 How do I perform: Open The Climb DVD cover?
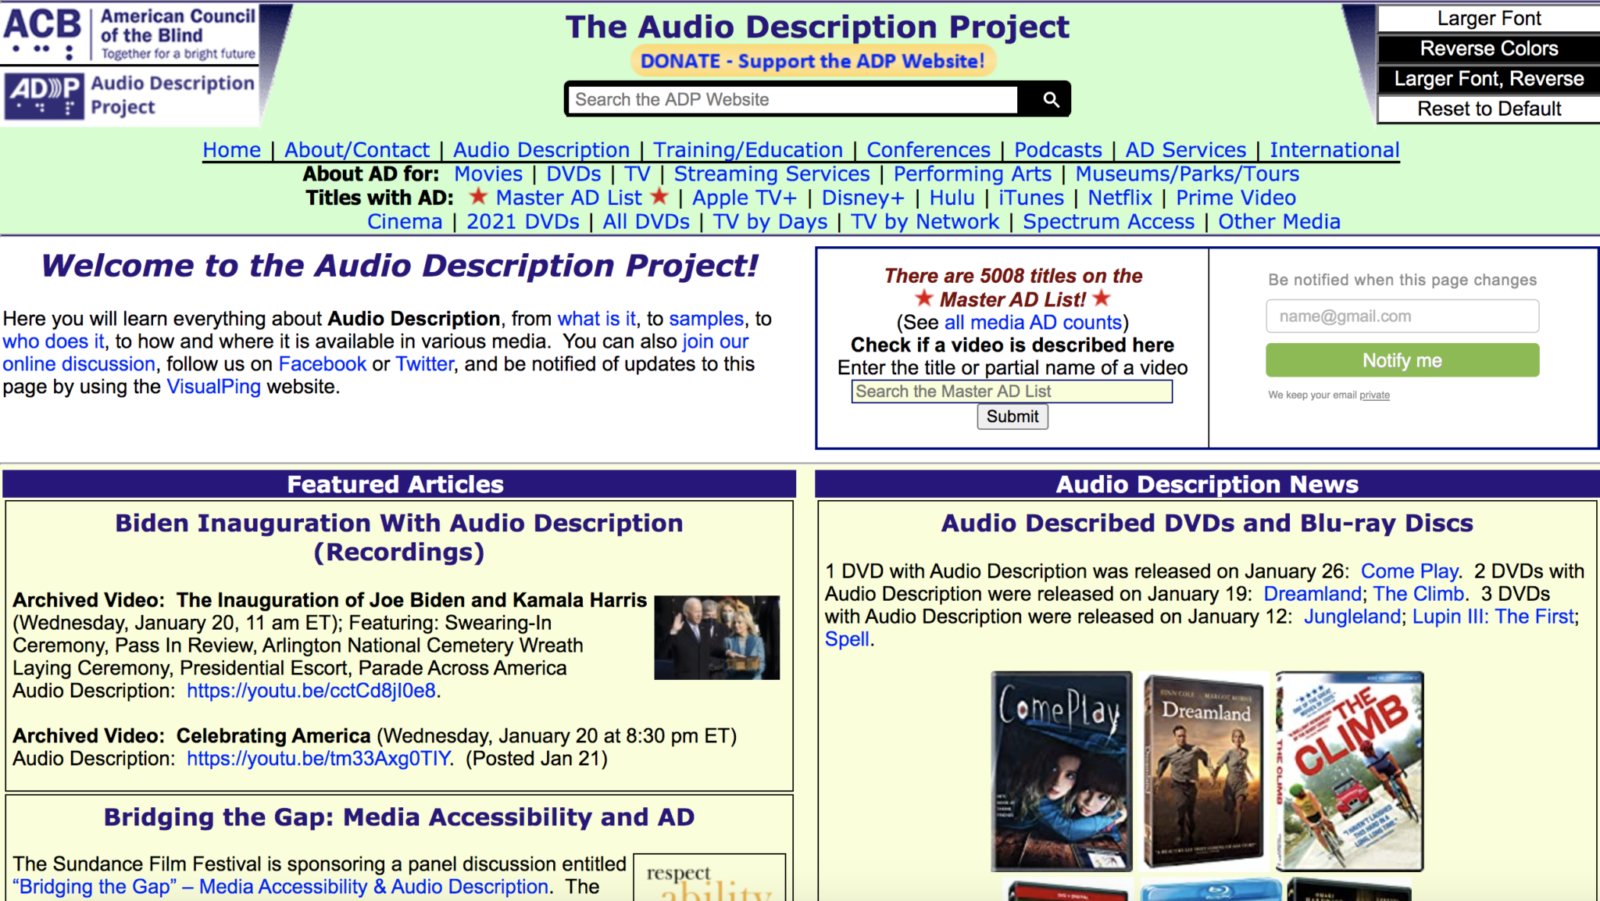click(1349, 771)
